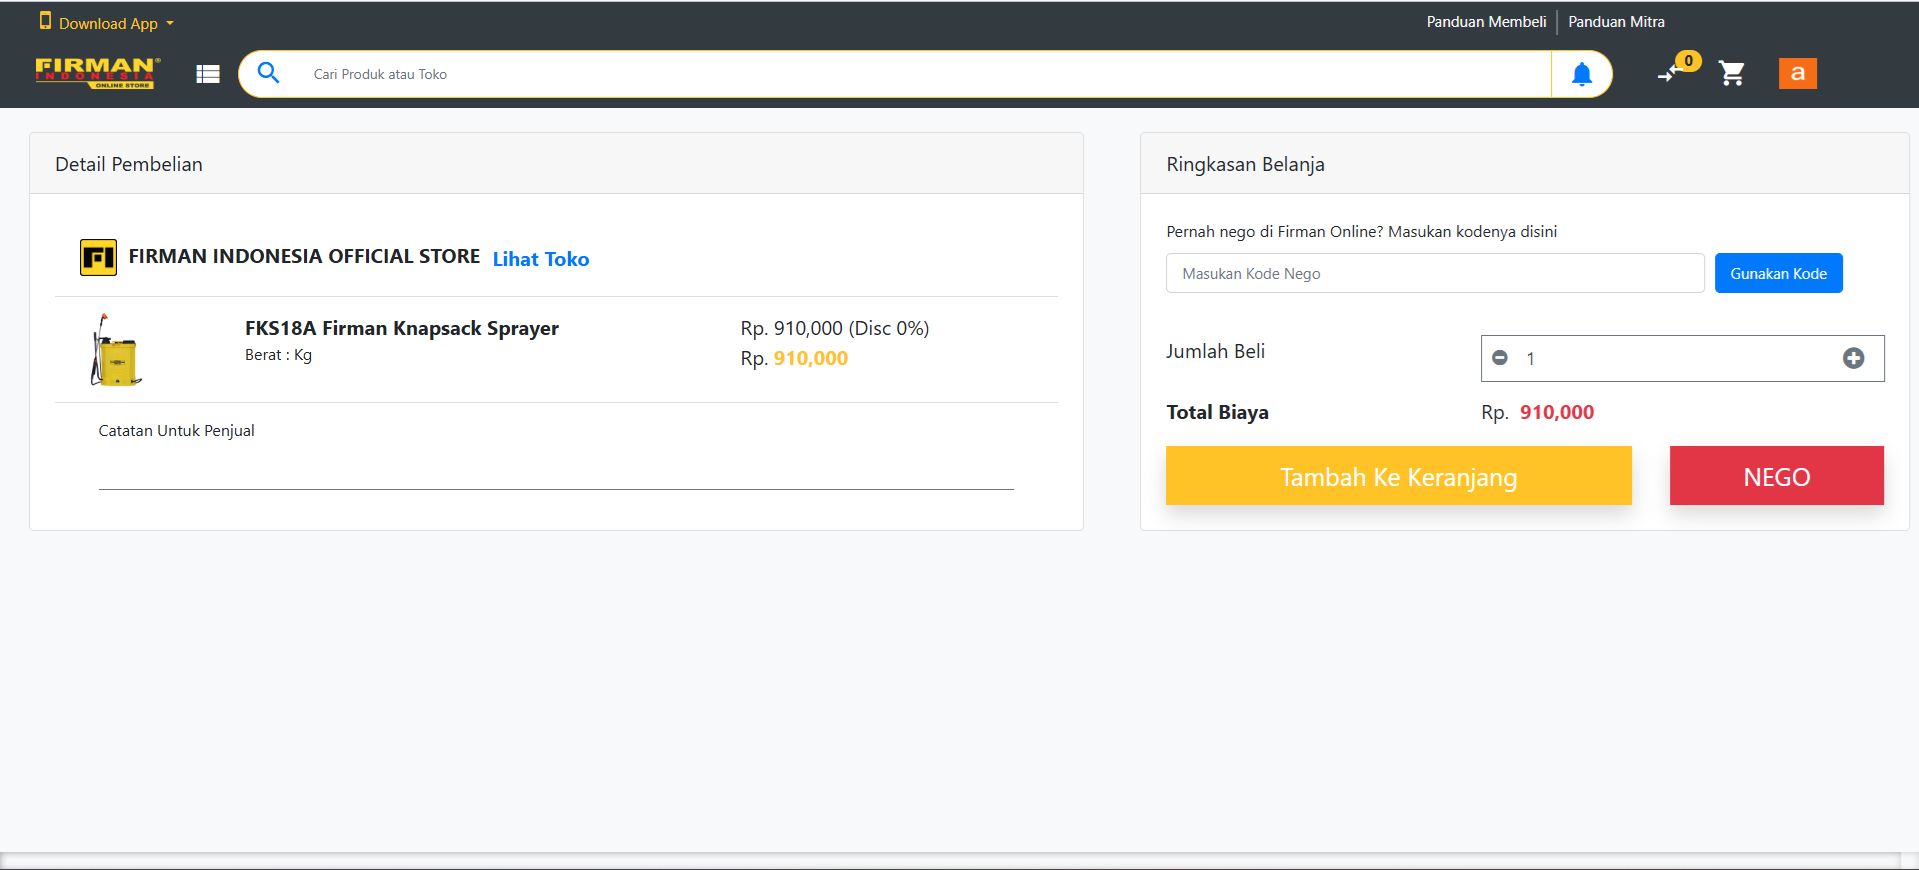Click the search magnifier icon
Viewport: 1919px width, 870px height.
[x=268, y=73]
